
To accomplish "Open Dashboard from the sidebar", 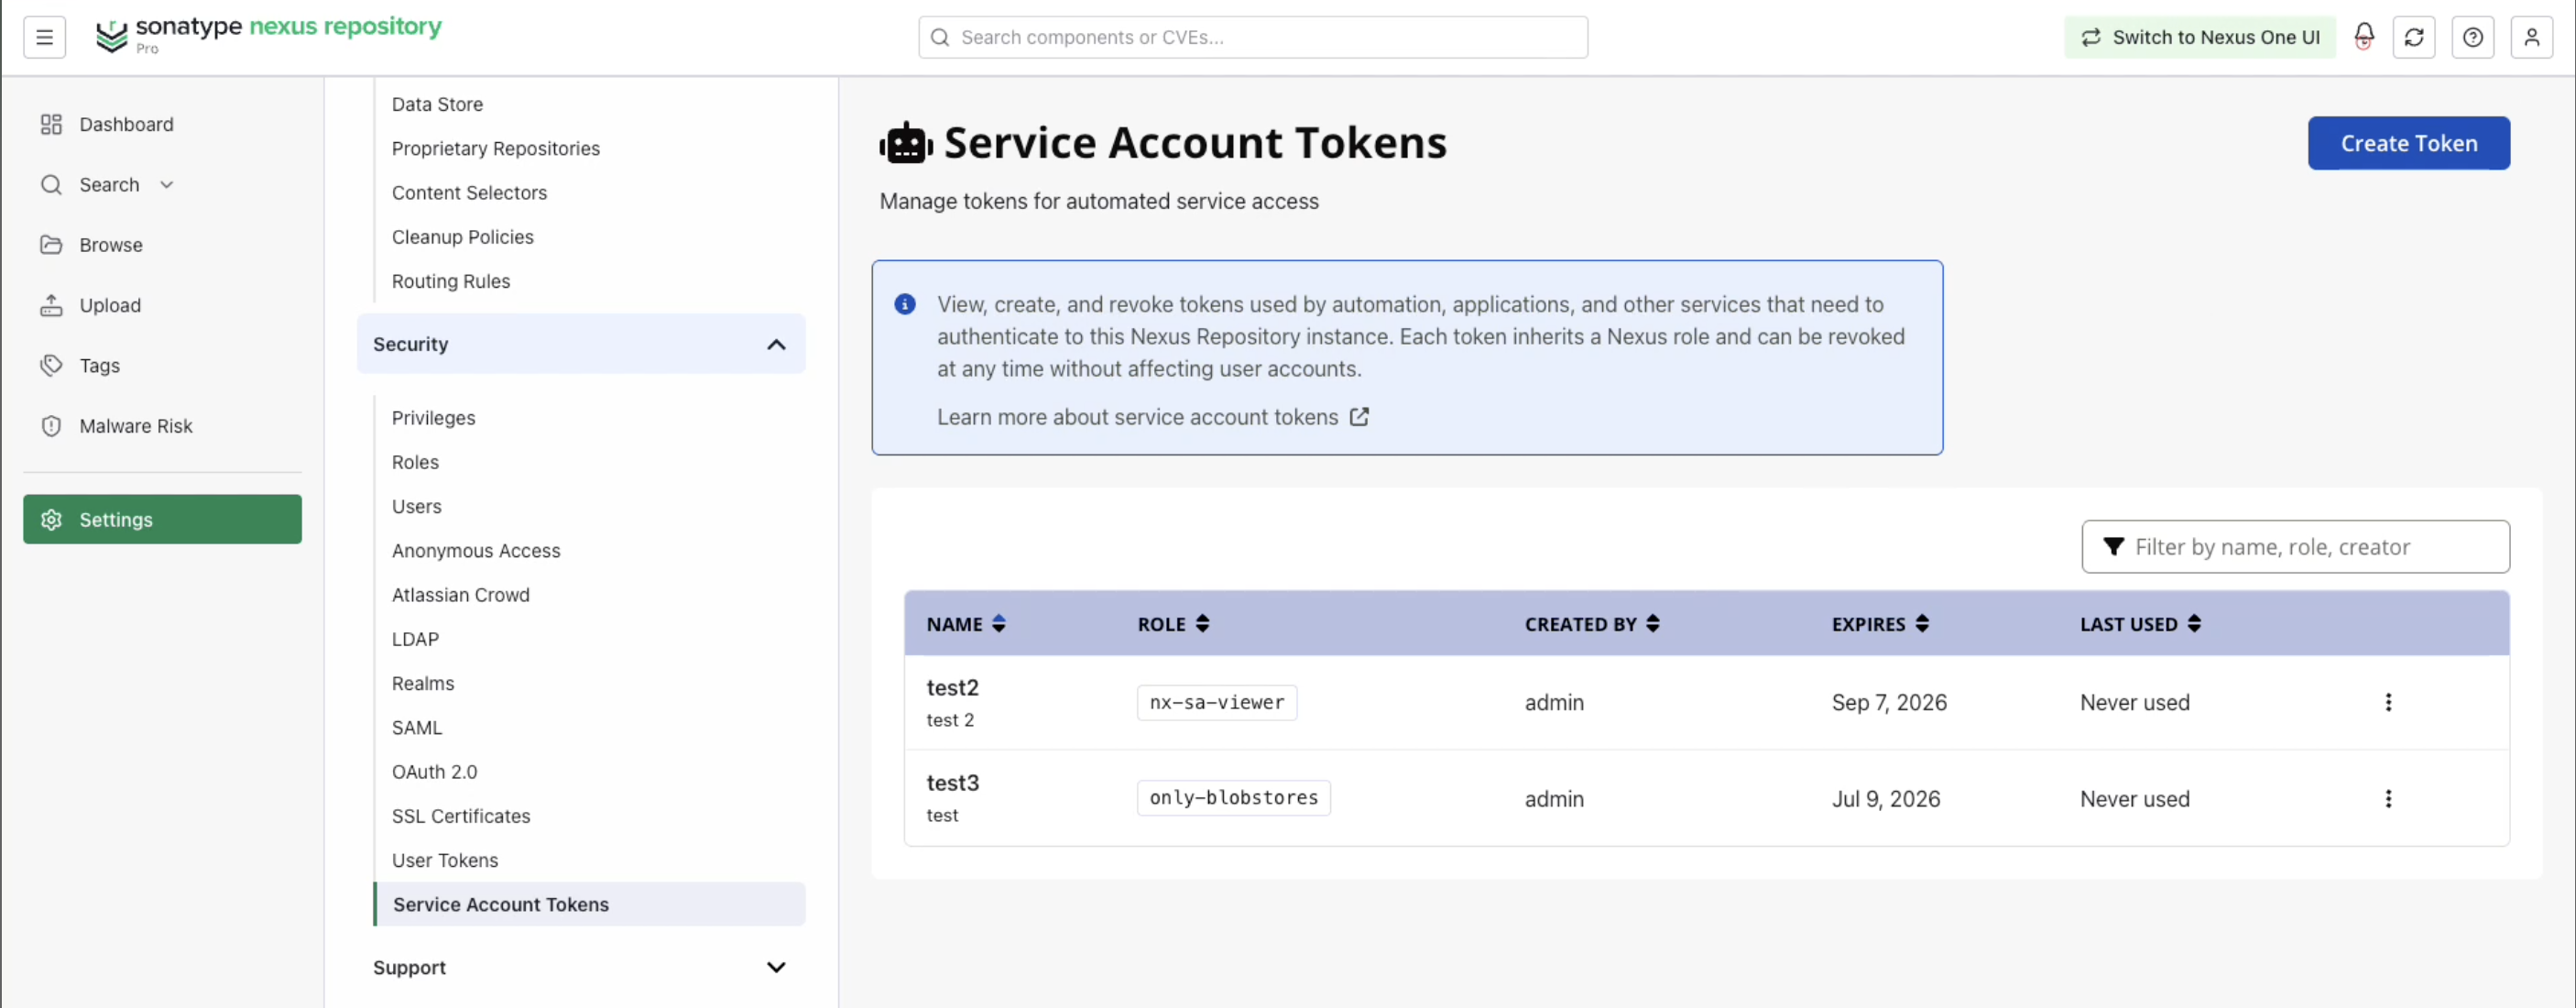I will (162, 124).
